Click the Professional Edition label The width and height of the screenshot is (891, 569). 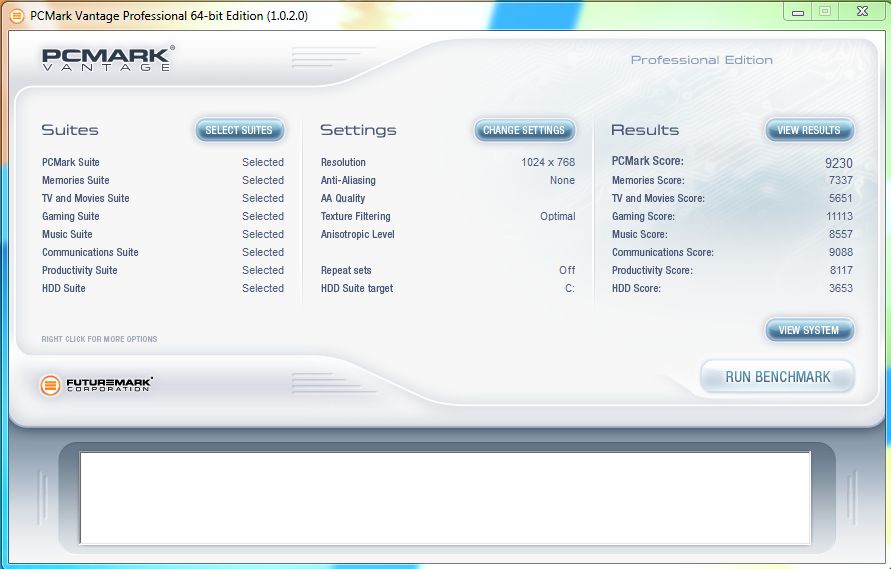[702, 60]
